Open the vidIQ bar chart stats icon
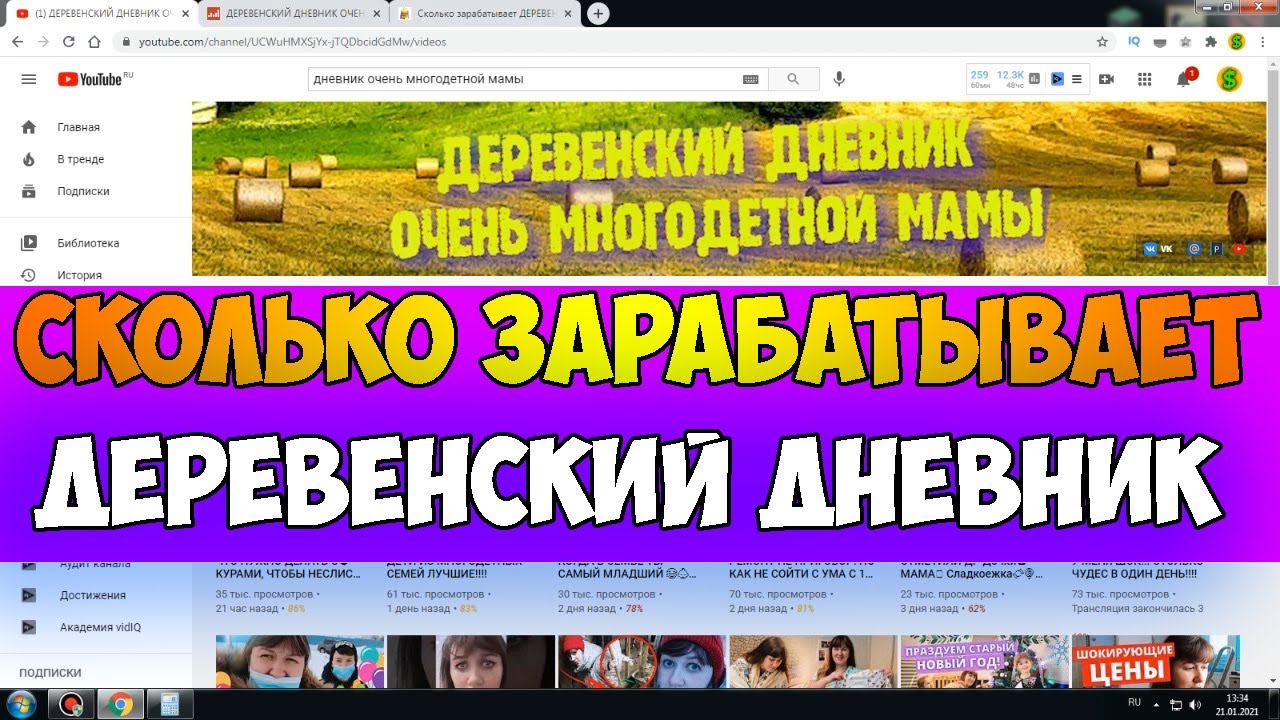This screenshot has height=720, width=1280. click(1034, 79)
